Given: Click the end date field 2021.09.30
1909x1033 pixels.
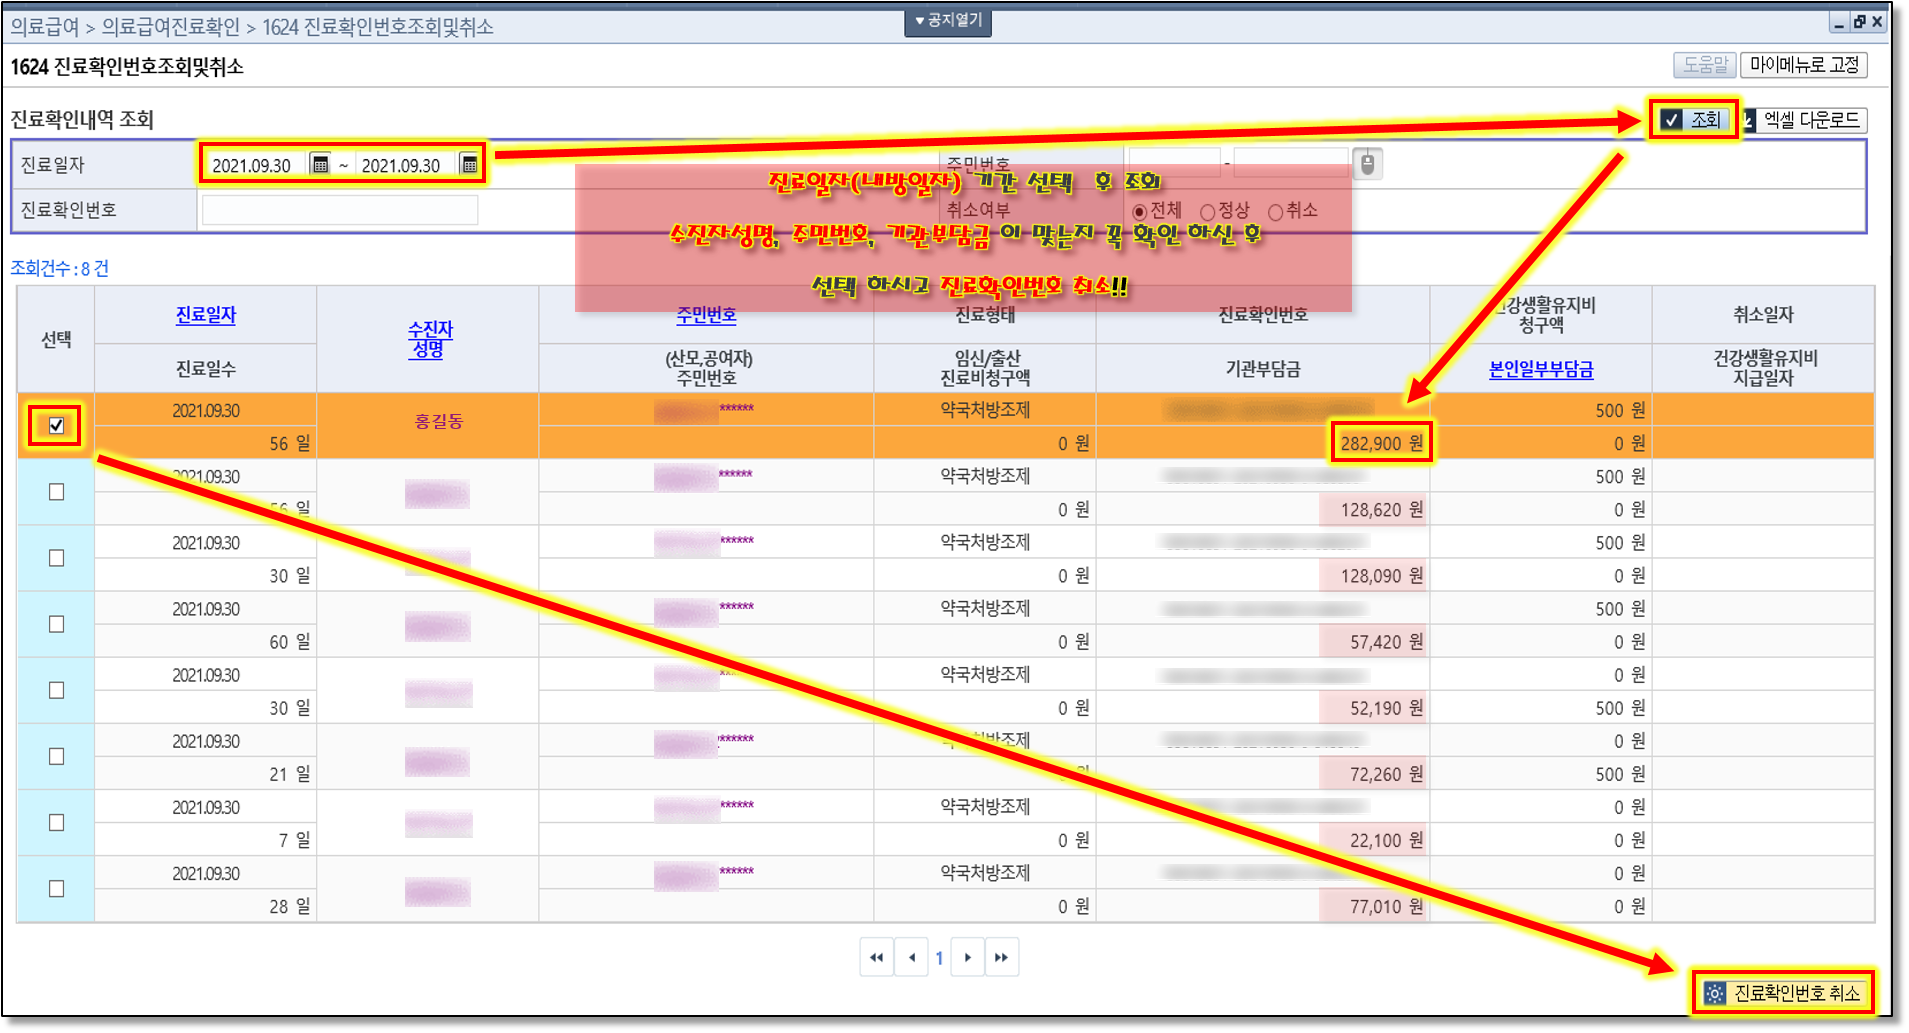Looking at the screenshot, I should pyautogui.click(x=403, y=165).
